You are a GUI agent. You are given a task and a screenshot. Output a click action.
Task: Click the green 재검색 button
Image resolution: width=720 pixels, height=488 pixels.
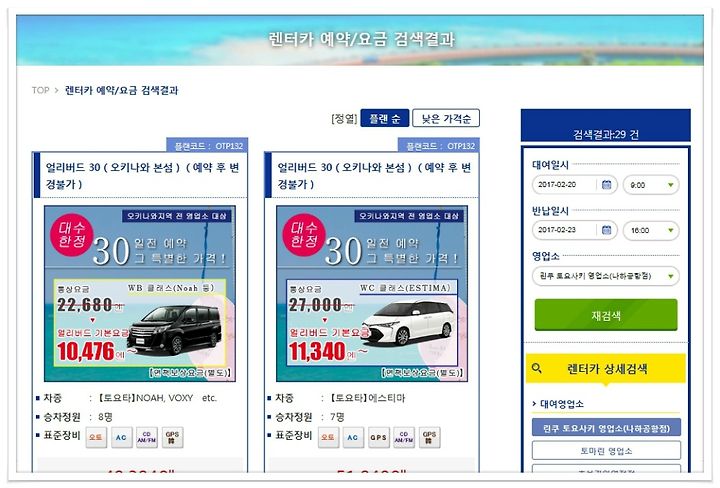(x=606, y=315)
